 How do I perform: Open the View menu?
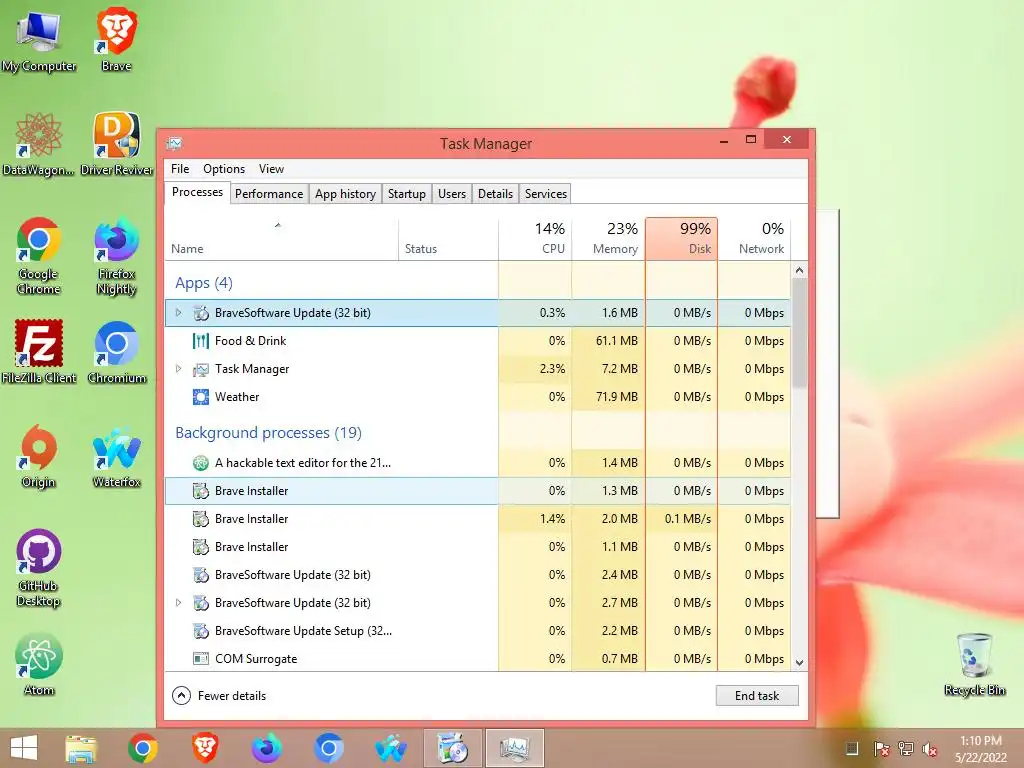coord(271,169)
